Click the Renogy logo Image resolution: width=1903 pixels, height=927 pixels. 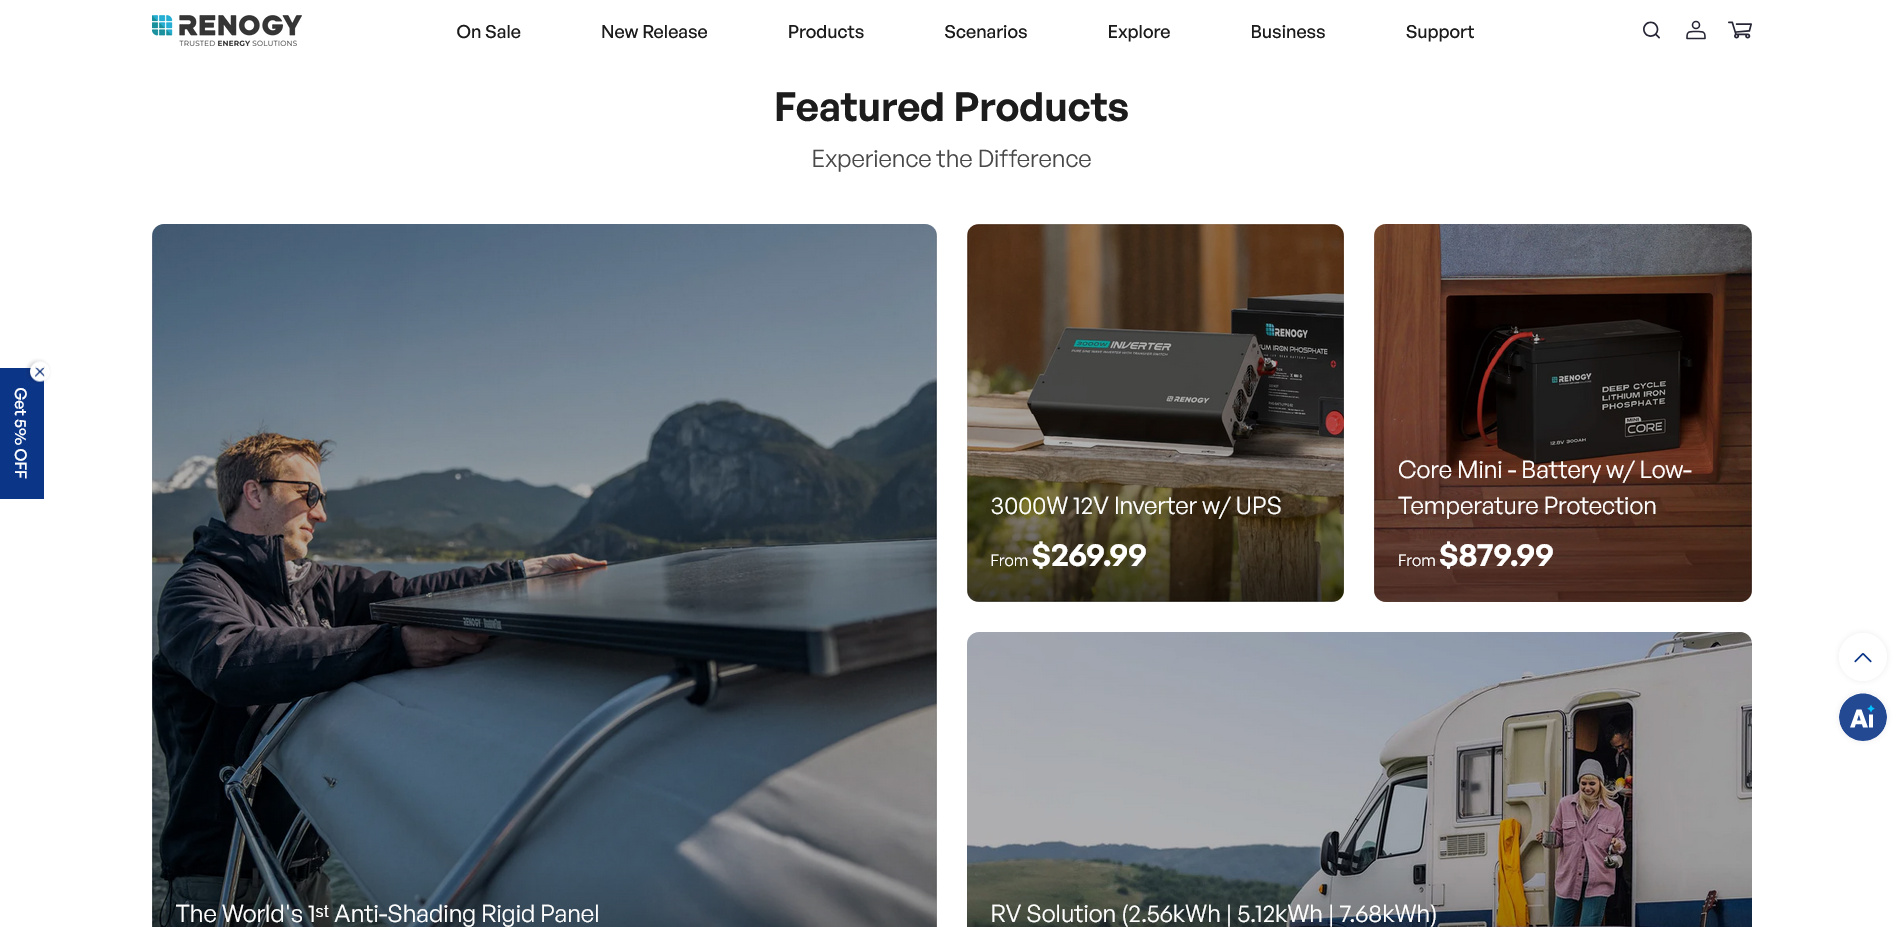point(227,30)
